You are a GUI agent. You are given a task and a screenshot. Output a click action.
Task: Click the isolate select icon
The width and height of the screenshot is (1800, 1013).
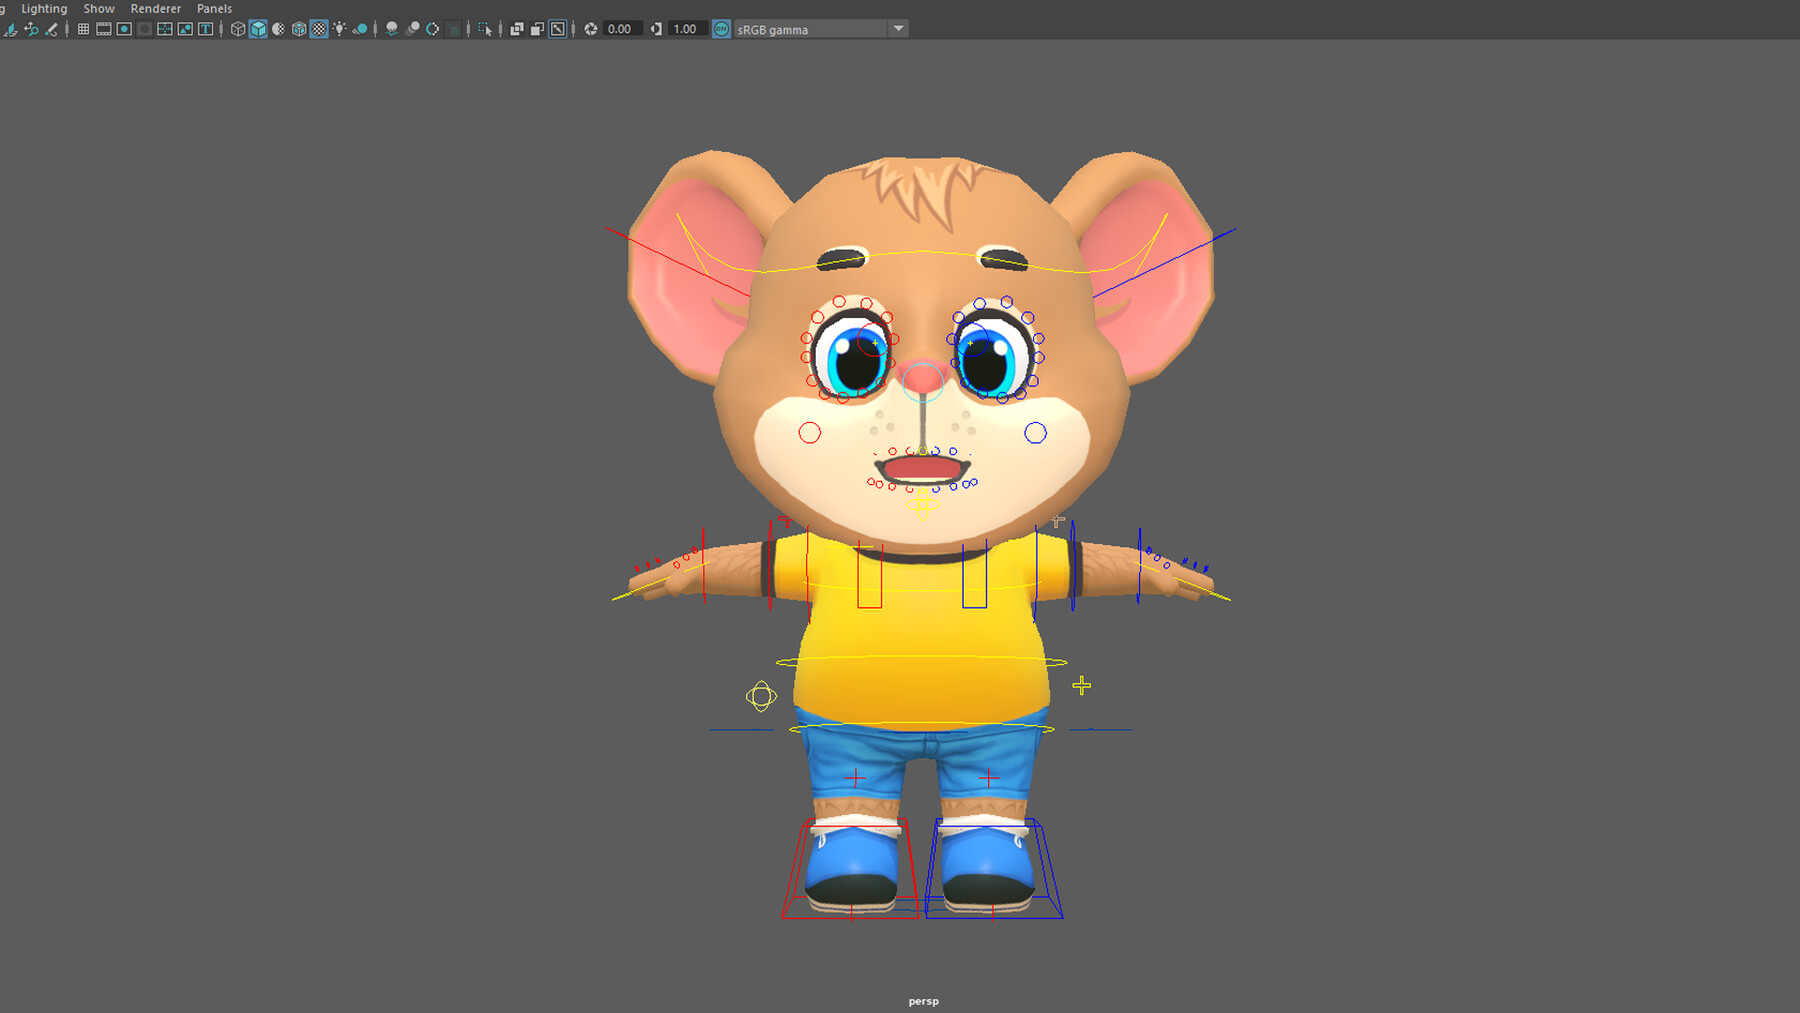[485, 29]
